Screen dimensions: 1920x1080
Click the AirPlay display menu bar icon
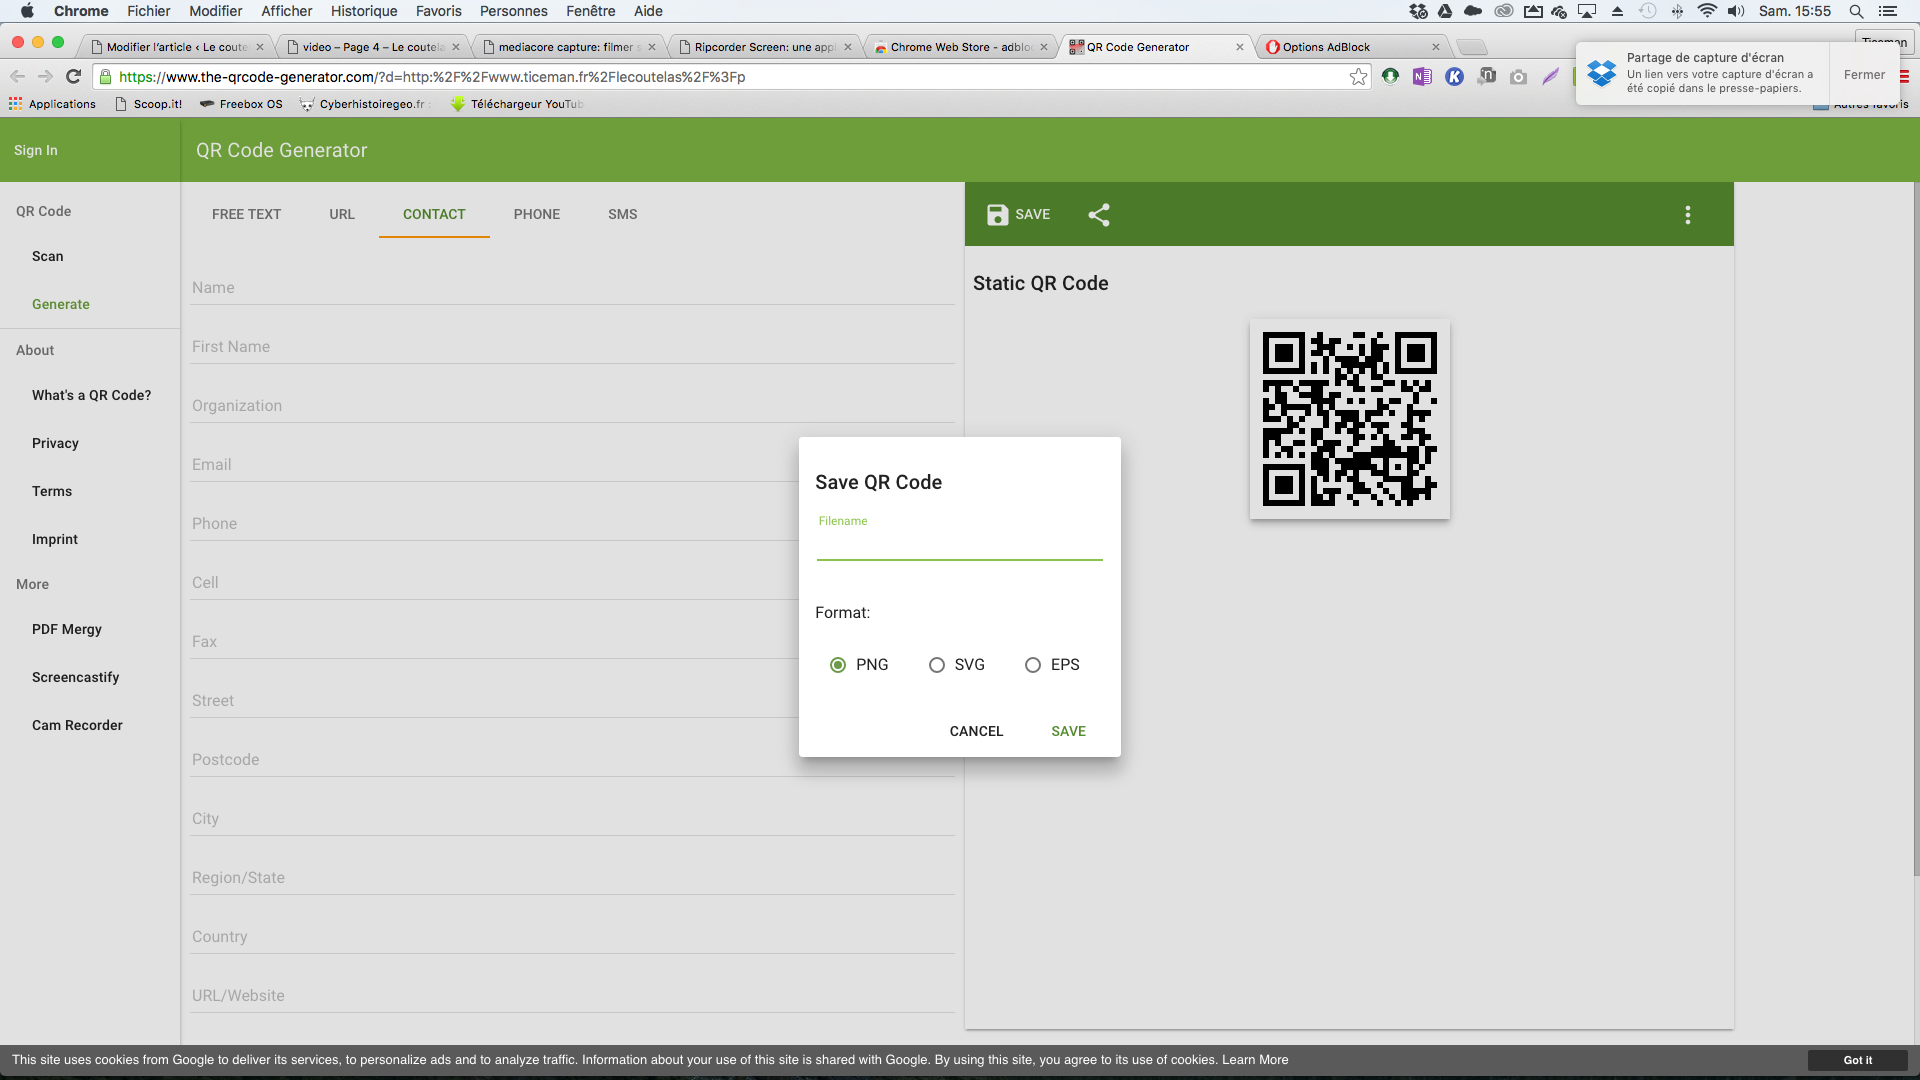click(1587, 11)
